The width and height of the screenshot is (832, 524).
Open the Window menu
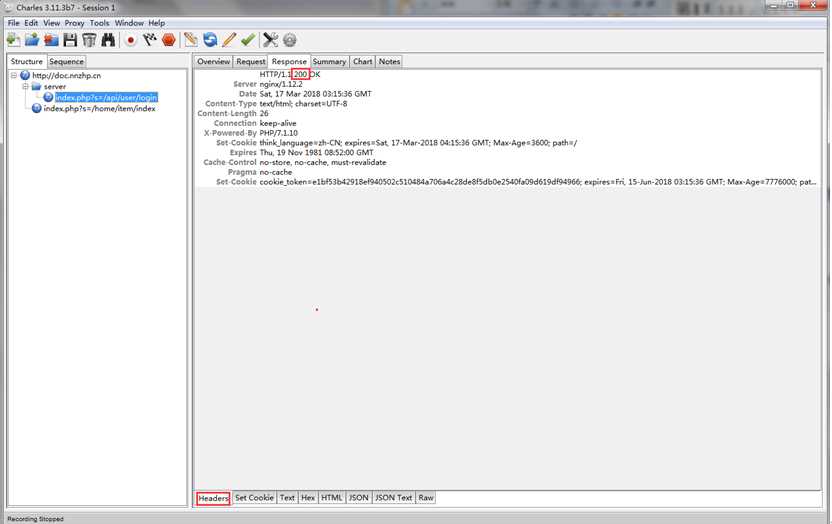[129, 23]
